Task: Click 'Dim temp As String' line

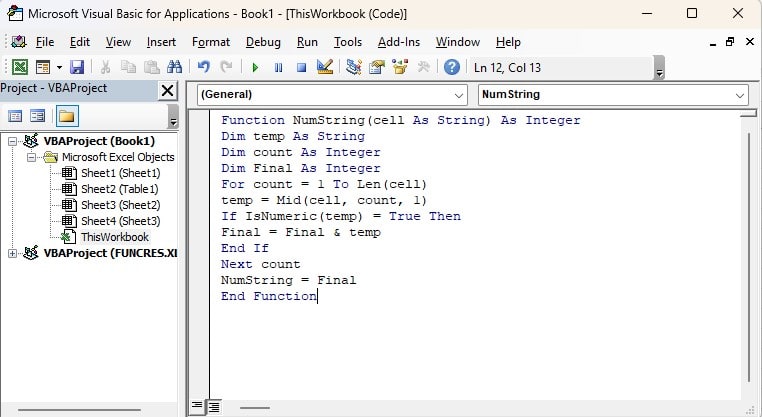Action: coord(293,136)
